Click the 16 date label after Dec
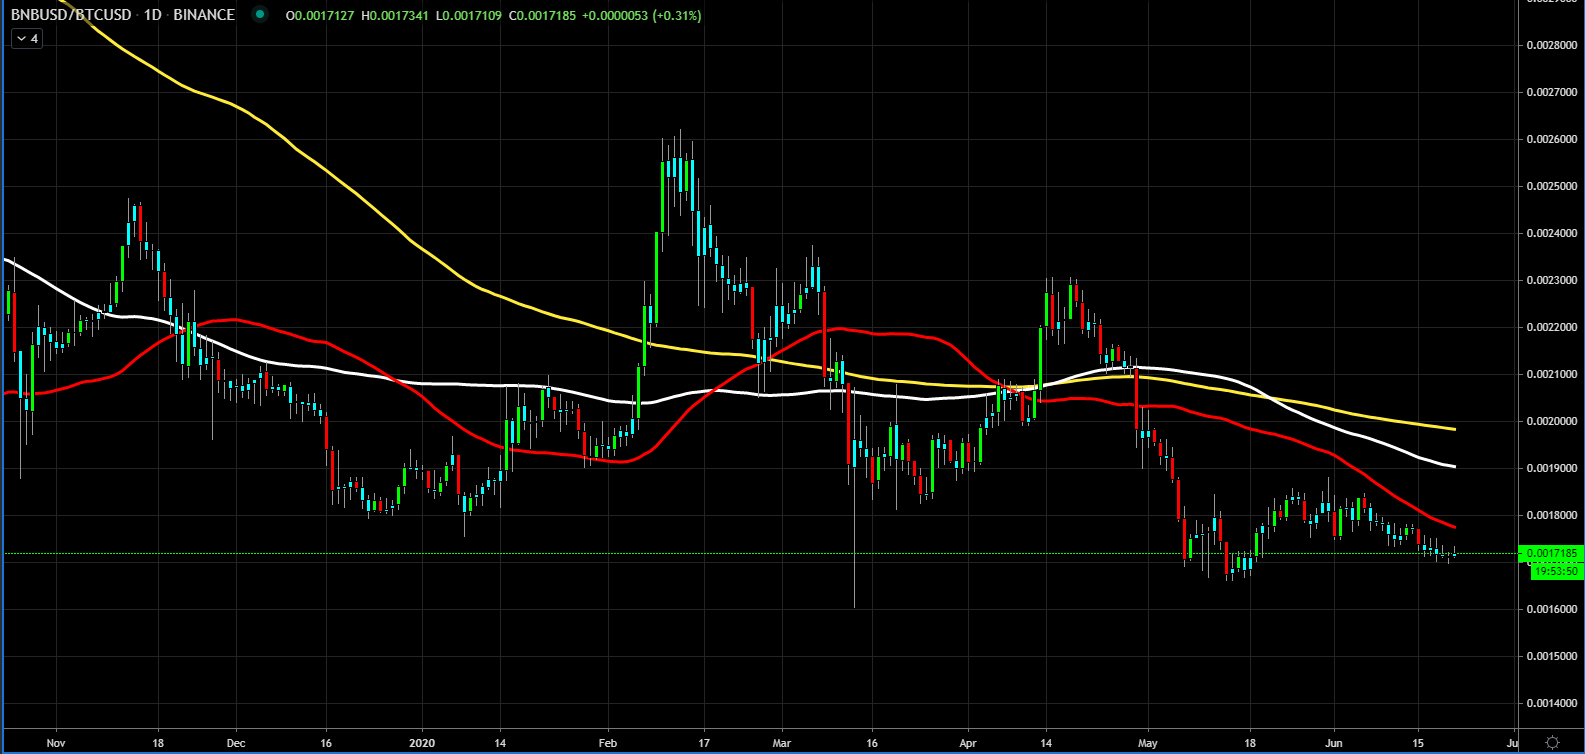Image resolution: width=1585 pixels, height=754 pixels. 326,743
